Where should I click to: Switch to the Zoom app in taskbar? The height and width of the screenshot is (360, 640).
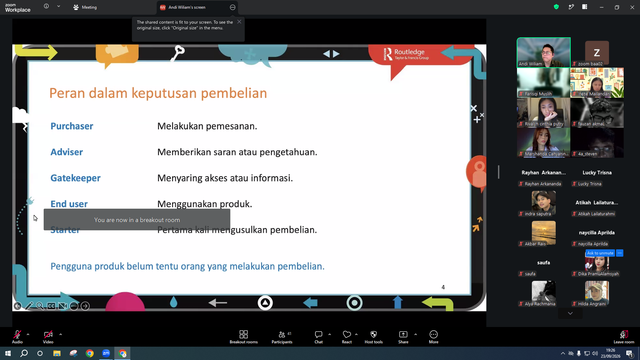click(x=106, y=353)
